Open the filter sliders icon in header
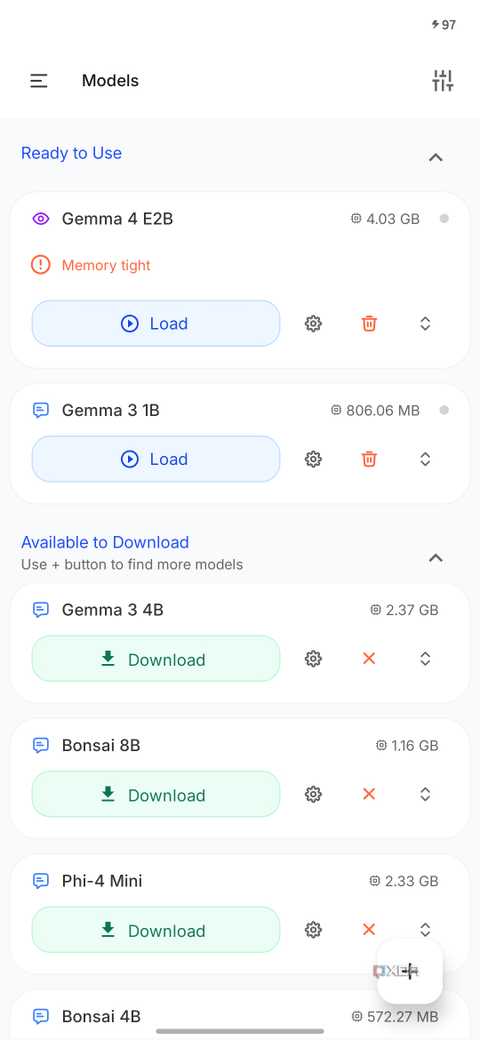480x1040 pixels. (x=442, y=80)
